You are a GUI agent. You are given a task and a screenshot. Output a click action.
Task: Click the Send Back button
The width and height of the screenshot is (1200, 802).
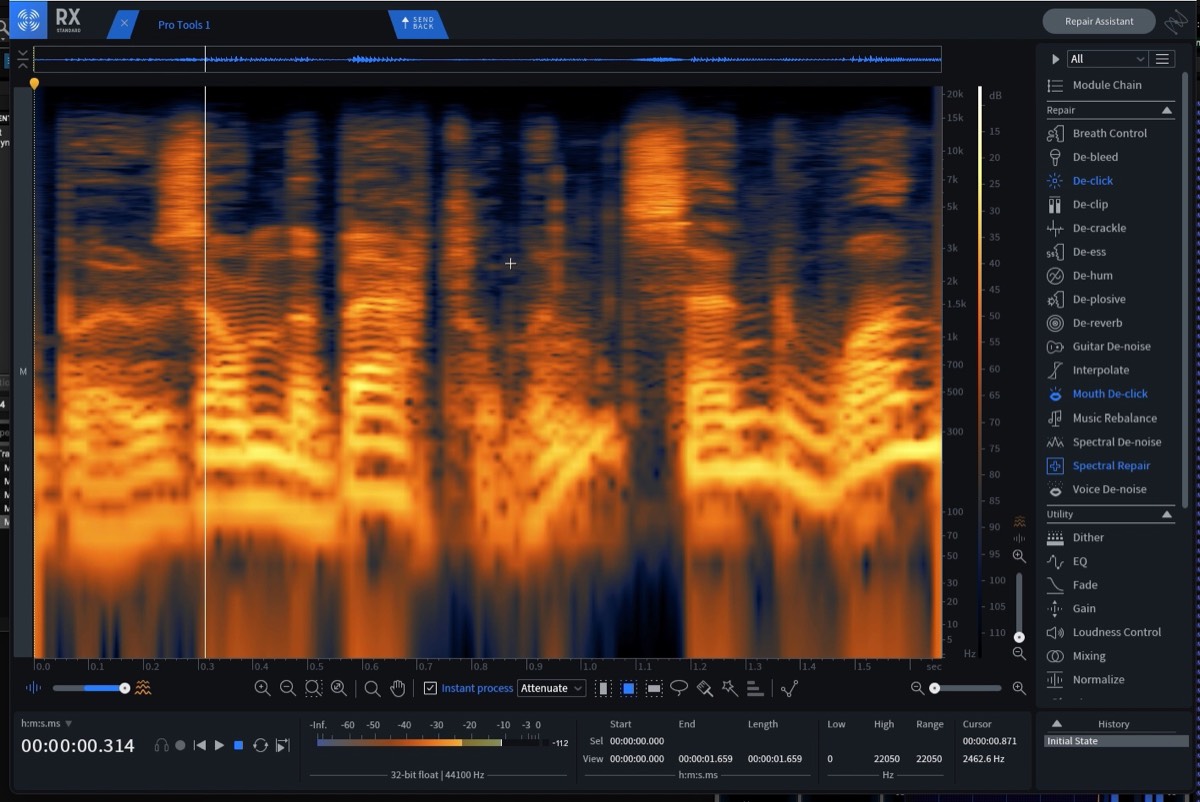point(418,23)
